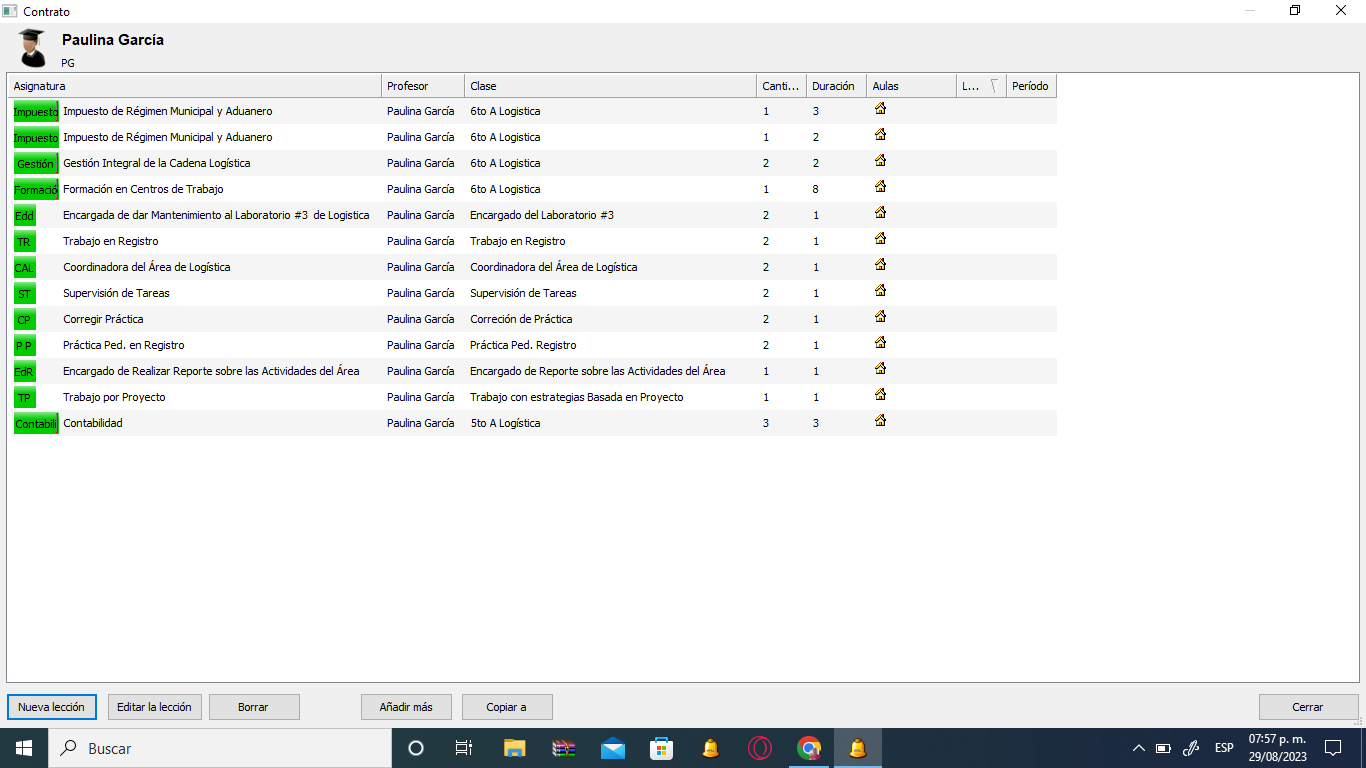
Task: Click the green TP badge
Action: pos(24,397)
